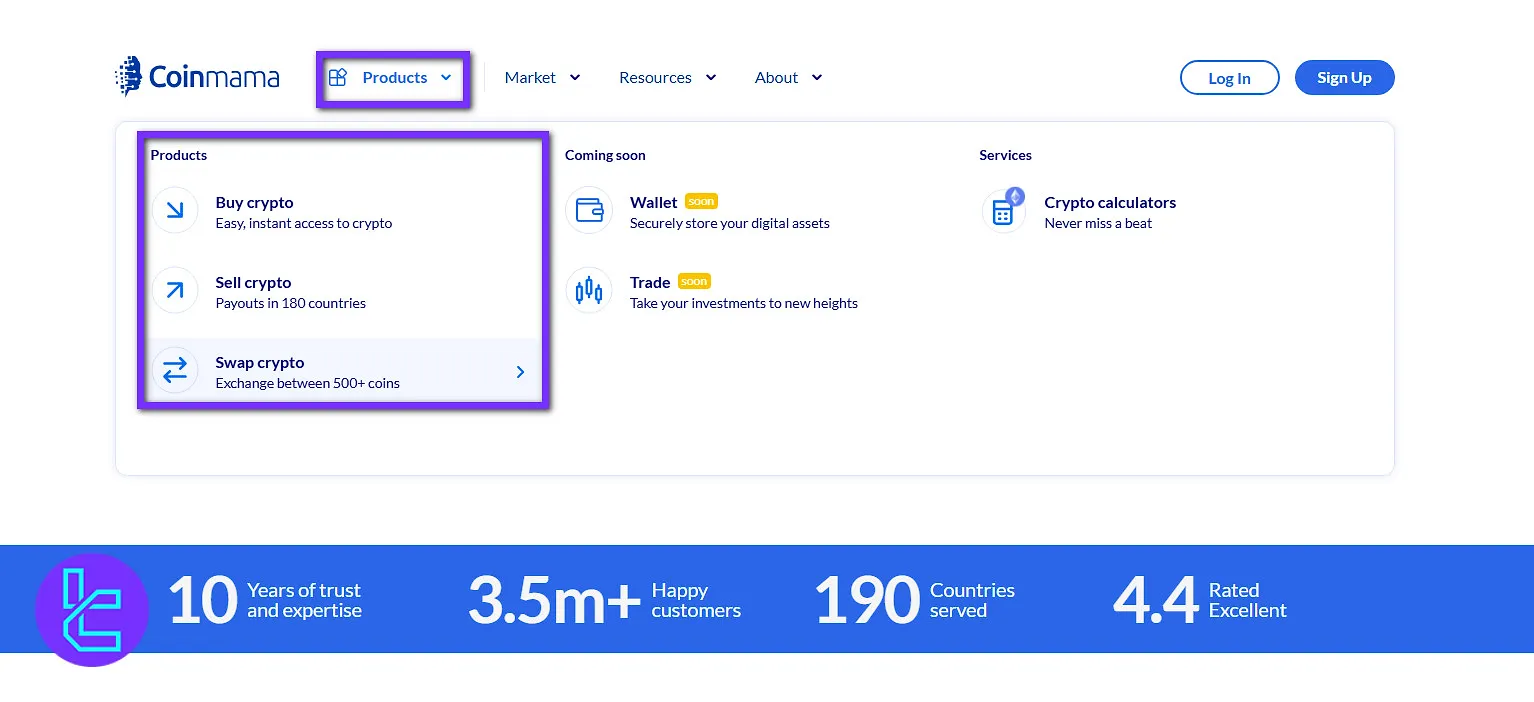The height and width of the screenshot is (702, 1534).
Task: Click the Log In button
Action: 1229,78
